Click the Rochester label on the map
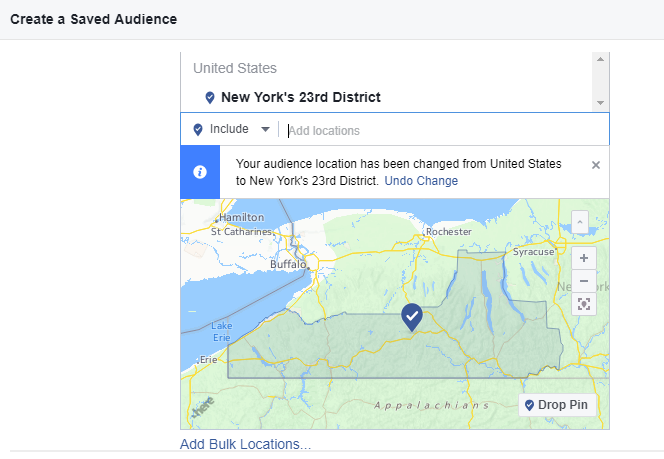Screen dimensions: 664x459 click(x=448, y=231)
